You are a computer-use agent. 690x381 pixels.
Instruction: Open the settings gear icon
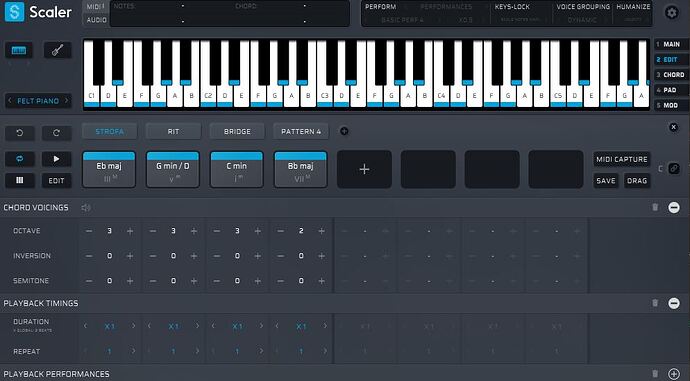click(x=672, y=12)
